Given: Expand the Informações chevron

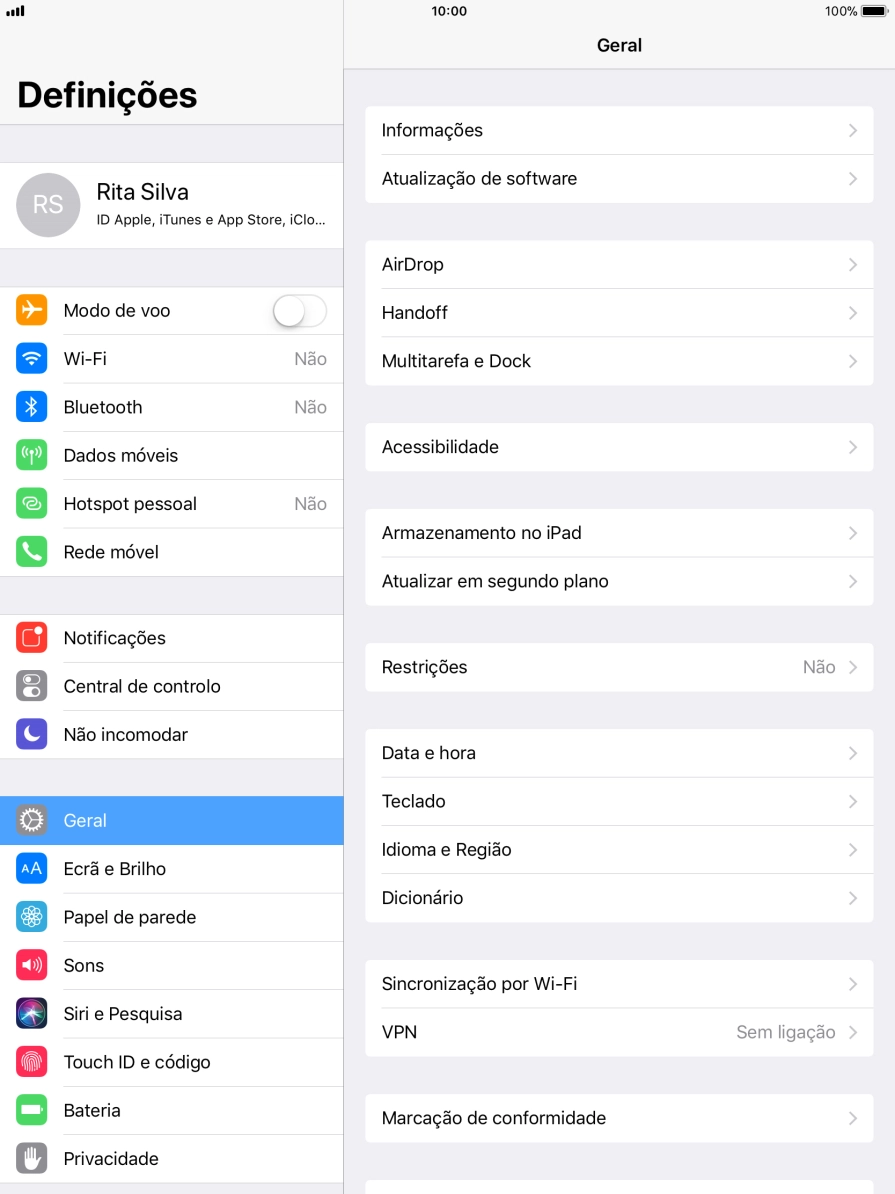Looking at the screenshot, I should [853, 130].
